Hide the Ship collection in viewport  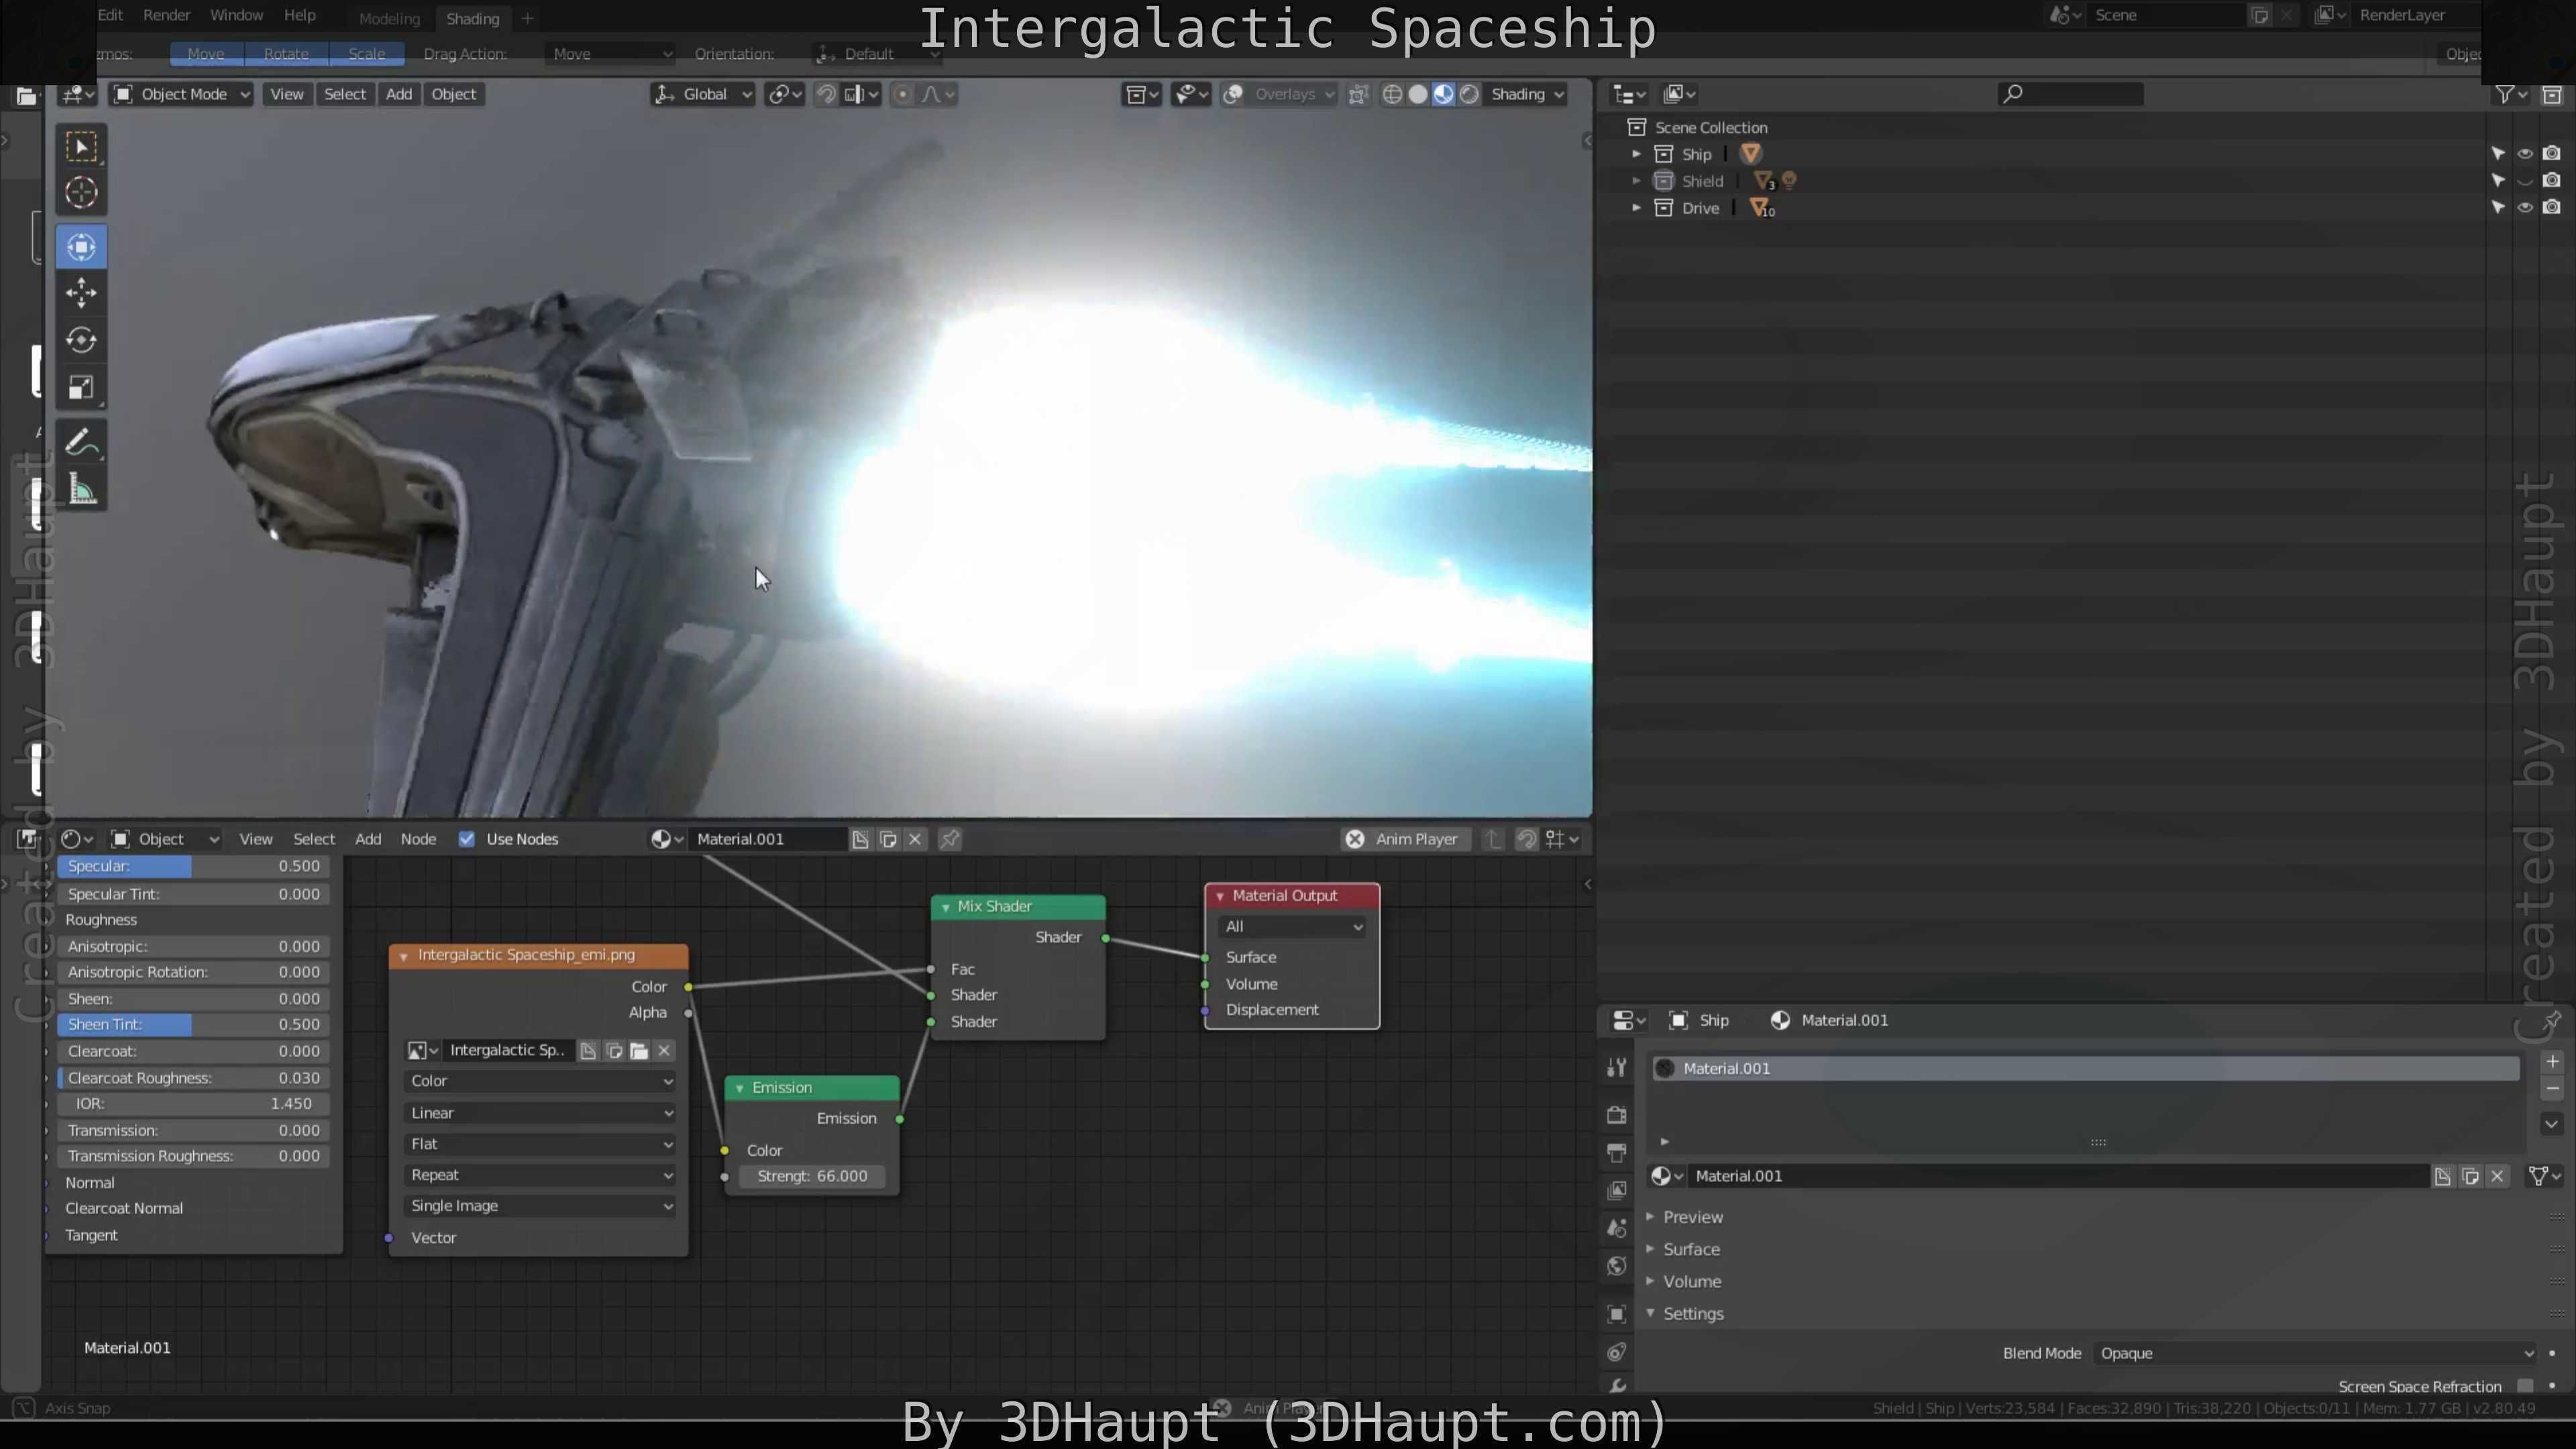pos(2524,154)
